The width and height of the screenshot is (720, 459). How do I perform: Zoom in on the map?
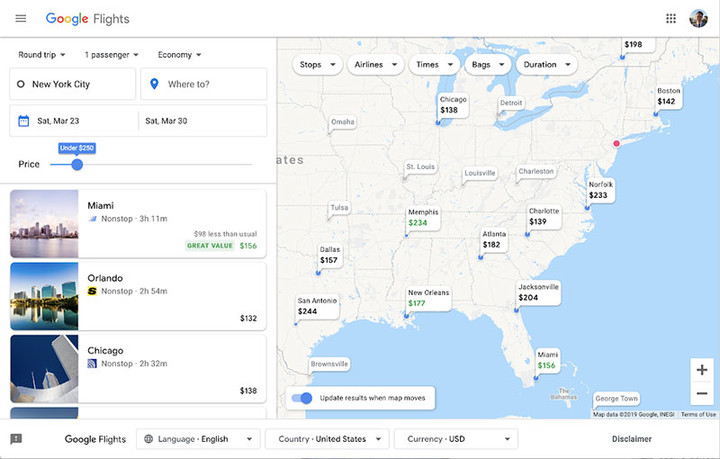pyautogui.click(x=702, y=370)
